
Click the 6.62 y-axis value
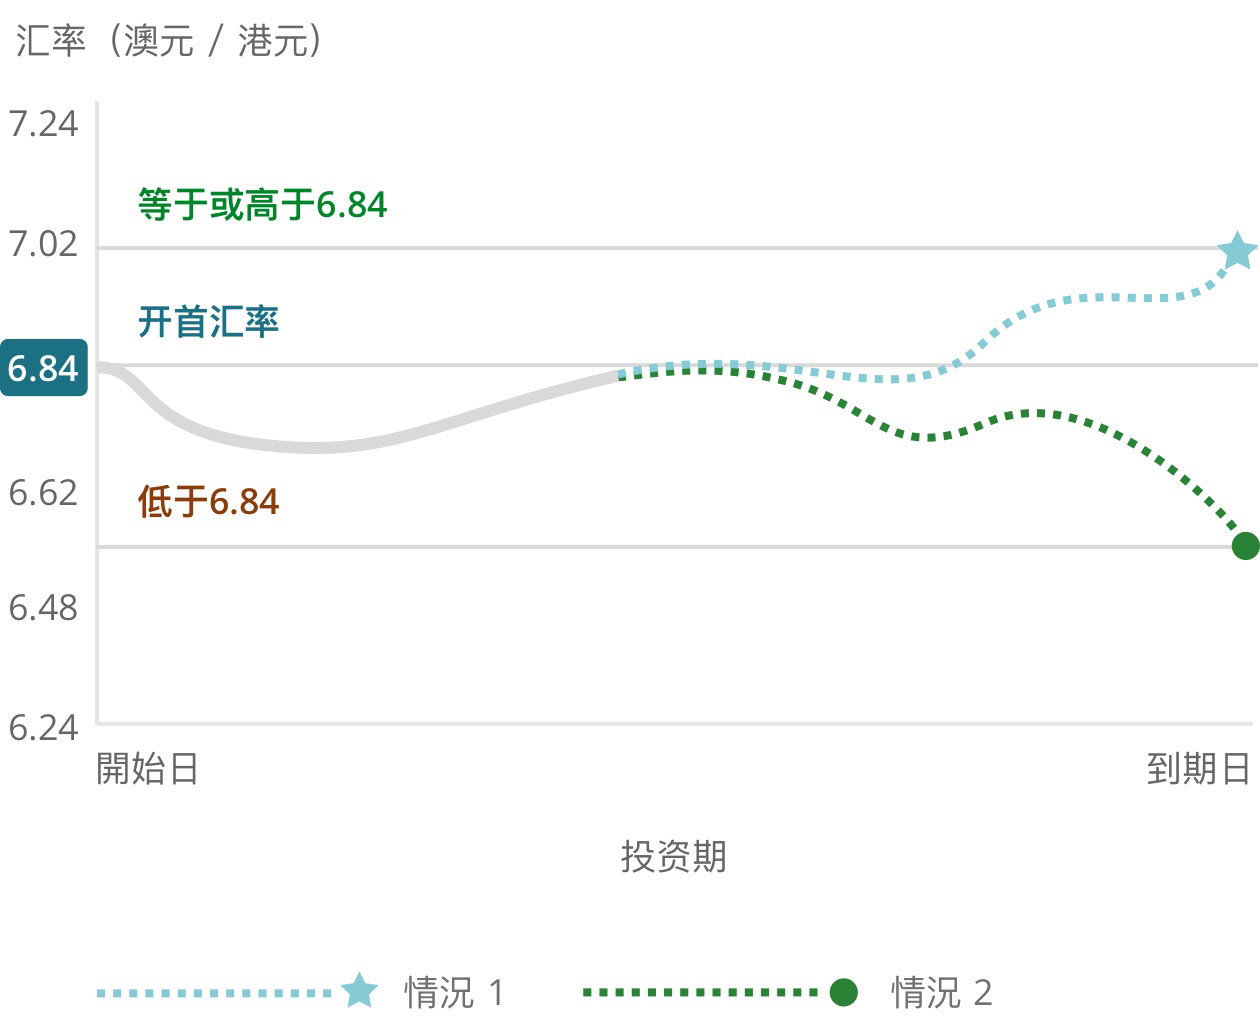[43, 492]
